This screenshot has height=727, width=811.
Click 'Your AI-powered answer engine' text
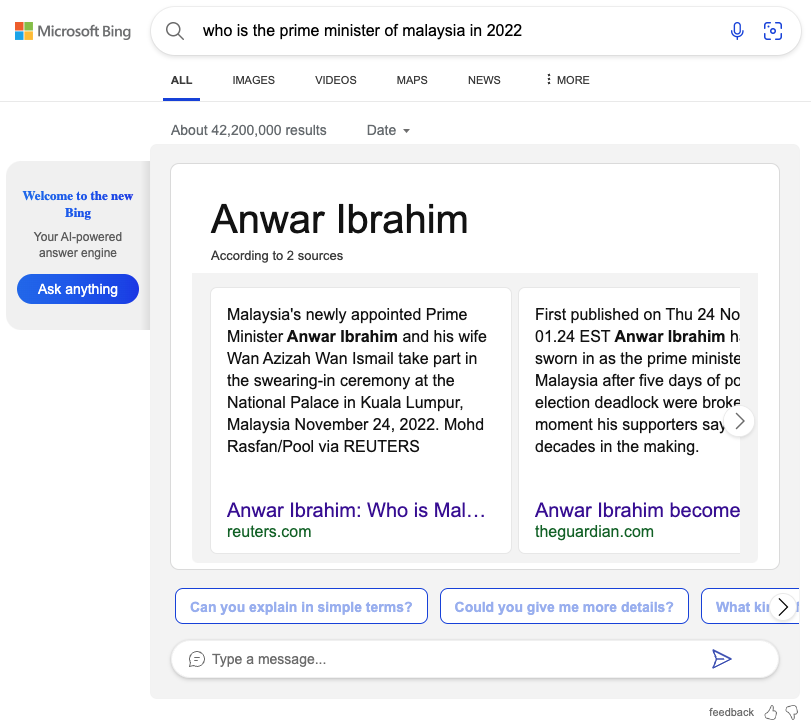[x=78, y=245]
